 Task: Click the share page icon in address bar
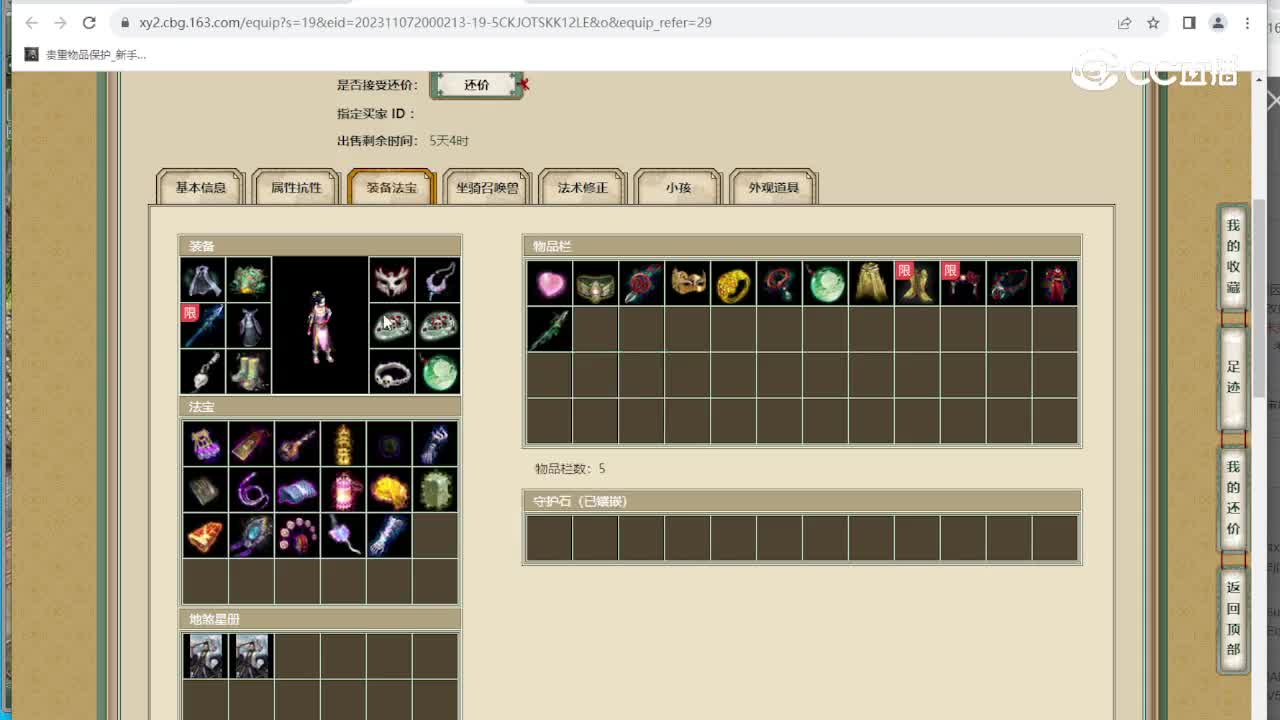pyautogui.click(x=1124, y=22)
